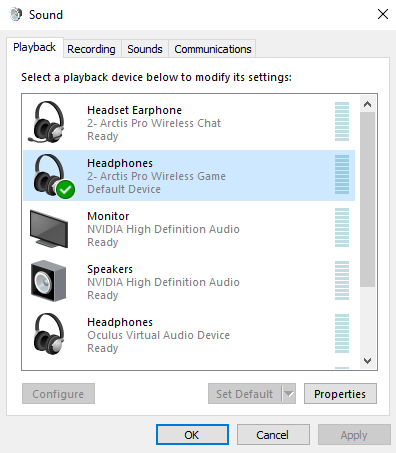Click the Headphones default device level meter

point(342,175)
